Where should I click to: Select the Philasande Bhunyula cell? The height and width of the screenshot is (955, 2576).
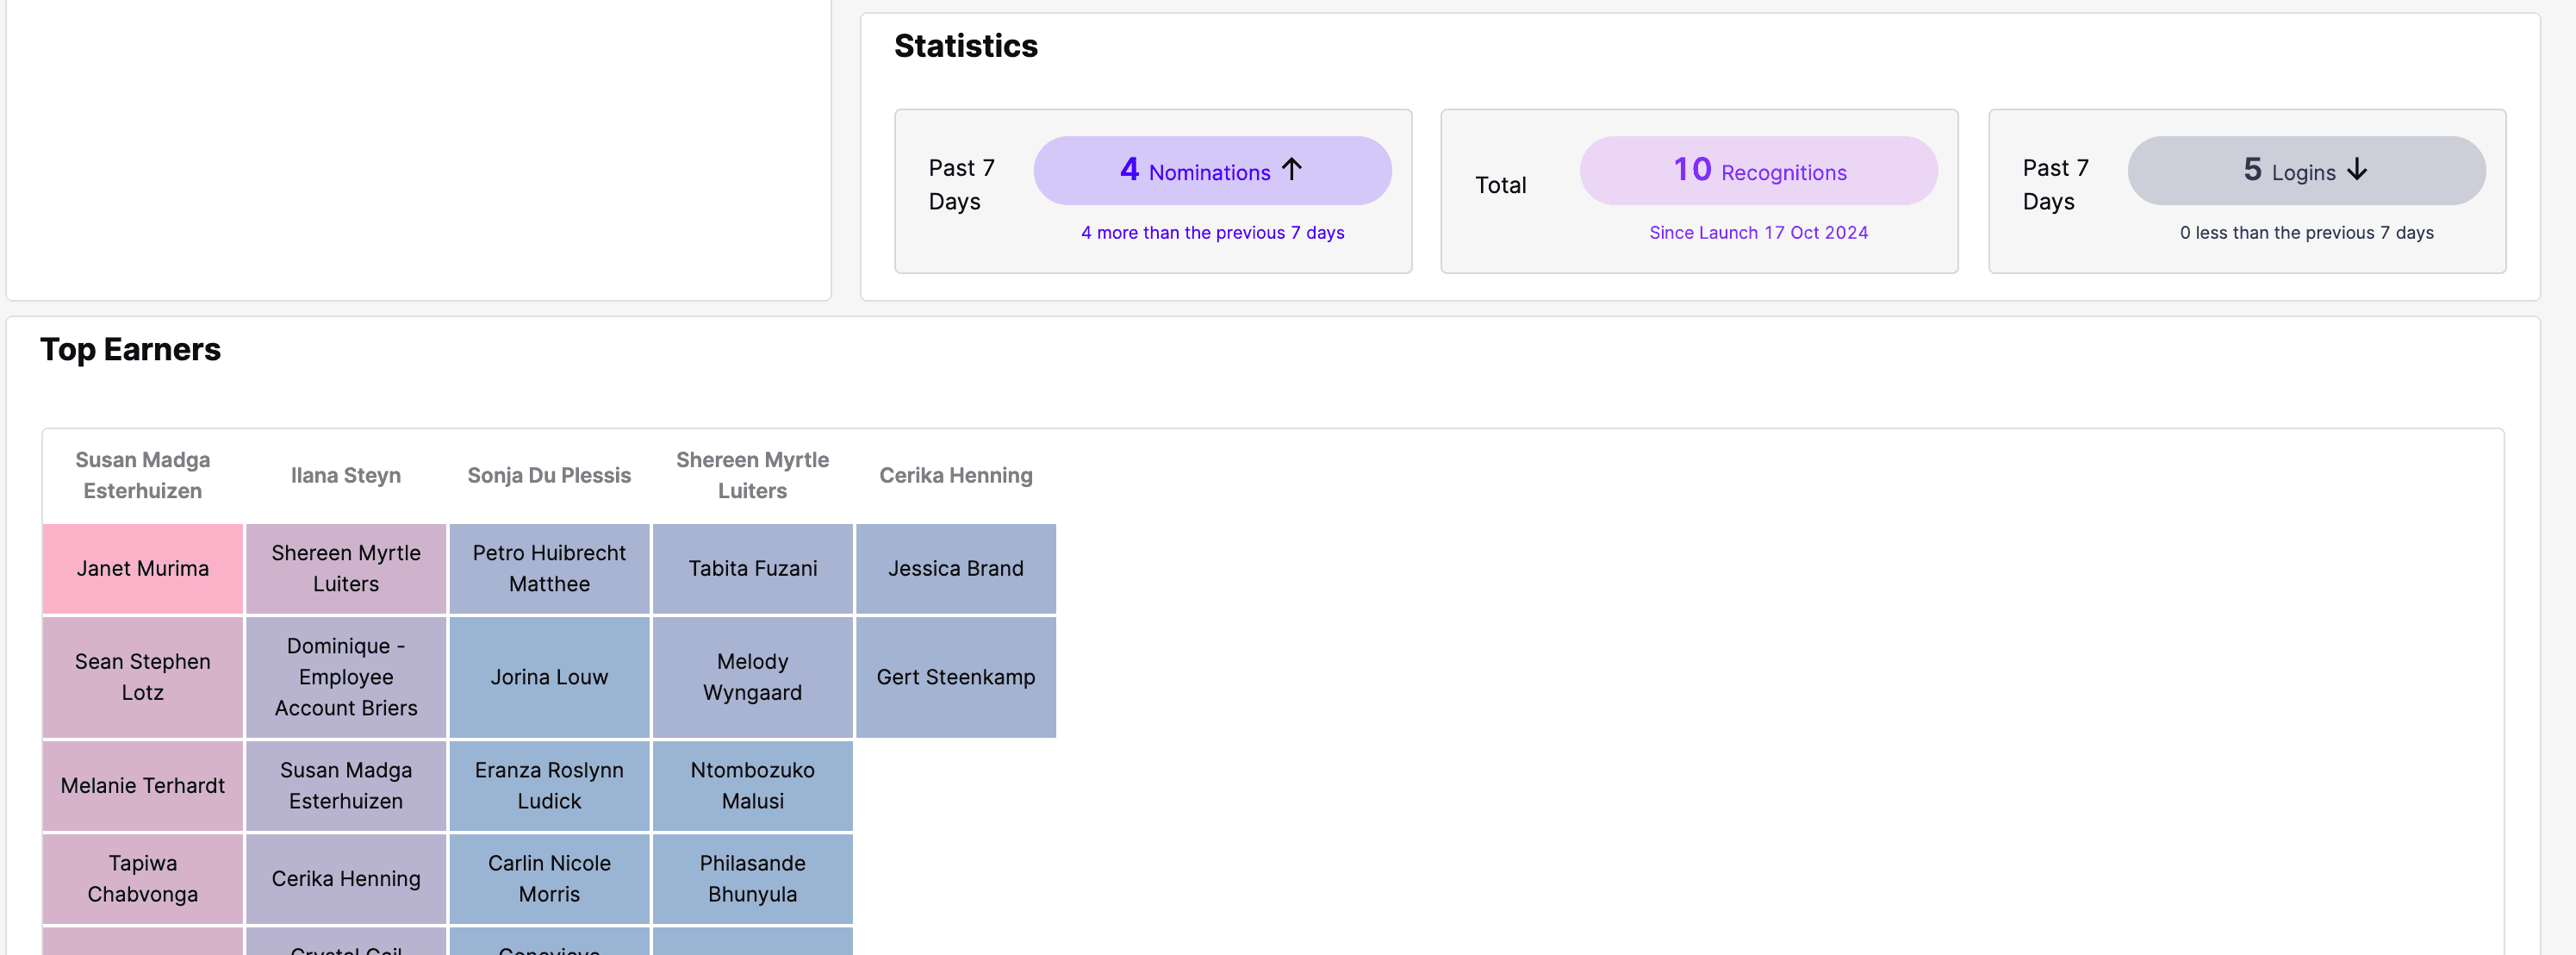coord(752,878)
